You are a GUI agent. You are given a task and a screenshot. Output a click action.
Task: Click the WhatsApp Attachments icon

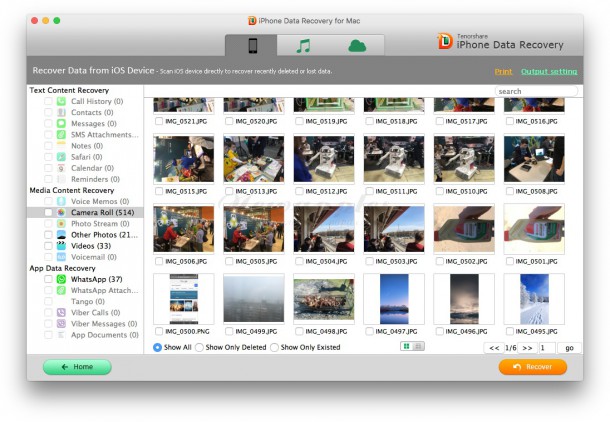(x=61, y=290)
